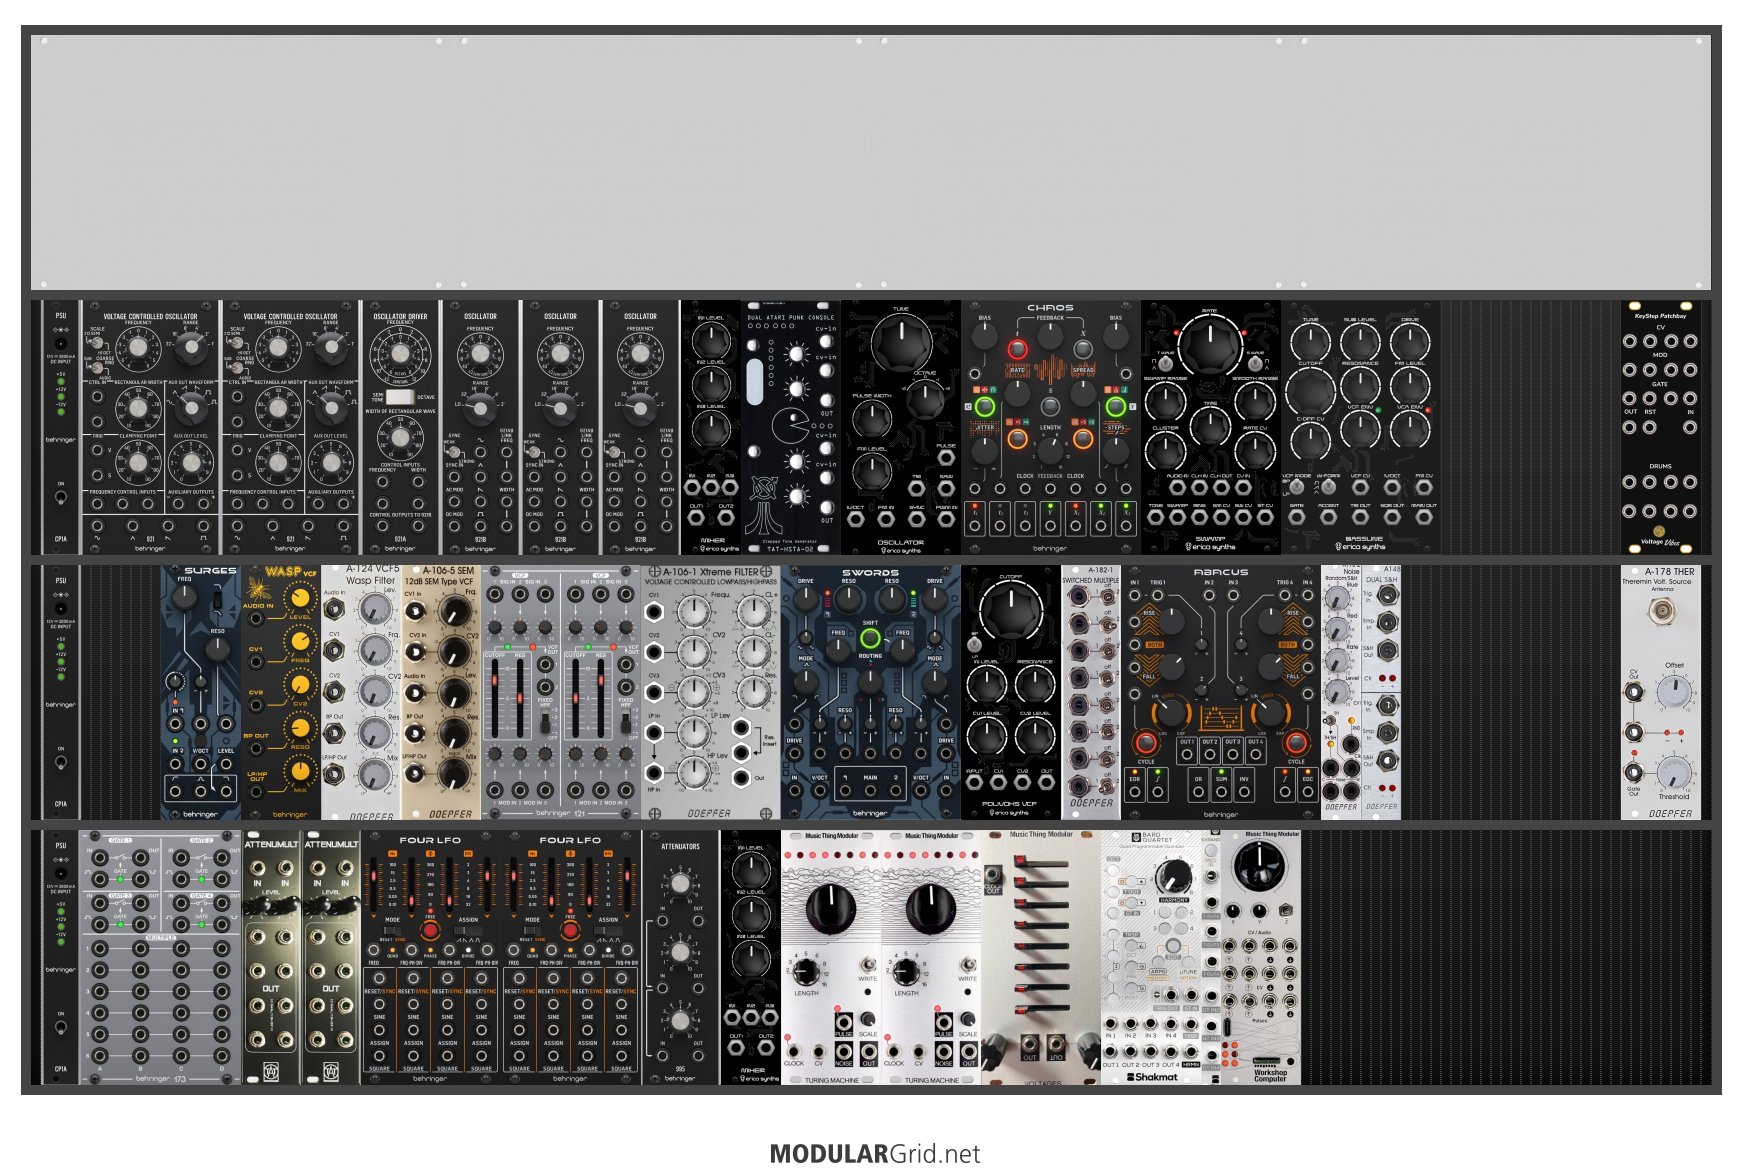
Task: Select the A-148 Dual S&H module
Action: coord(1381,693)
